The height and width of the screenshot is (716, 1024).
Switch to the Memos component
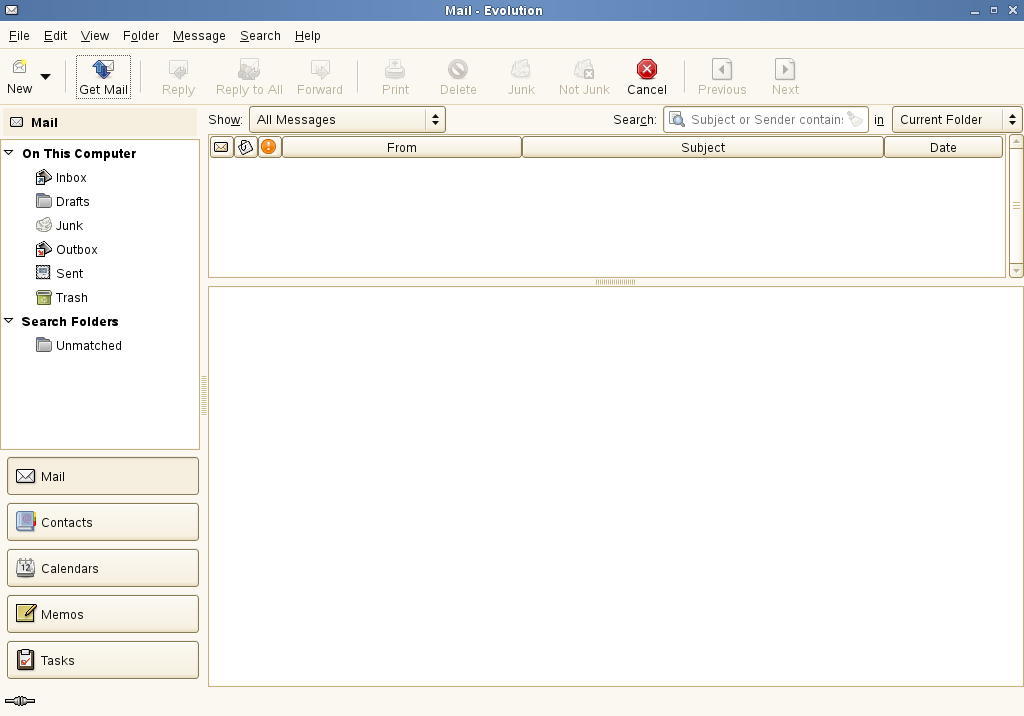[x=103, y=614]
